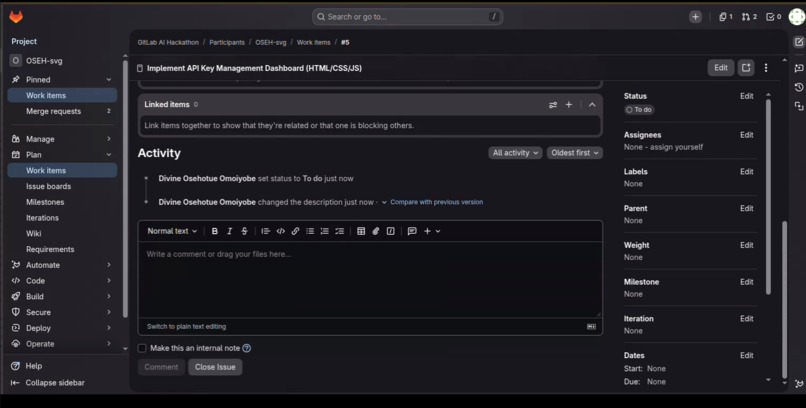The width and height of the screenshot is (806, 408).
Task: Open Merge requests in Pinned section
Action: 62,111
